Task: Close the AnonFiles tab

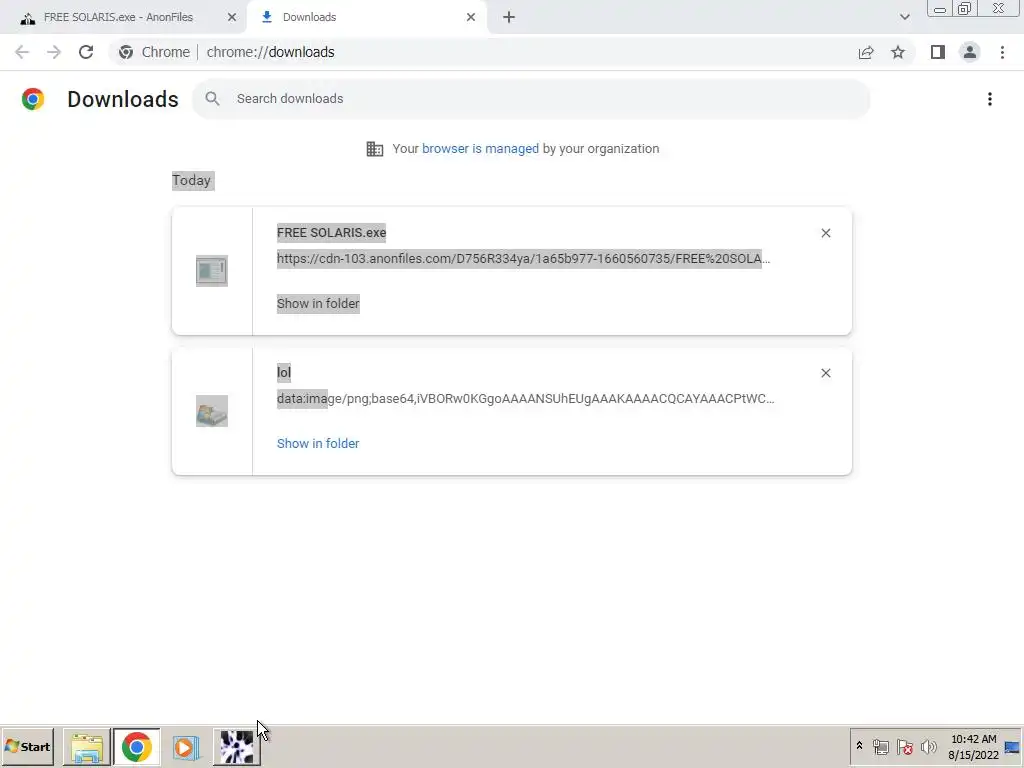Action: [232, 17]
